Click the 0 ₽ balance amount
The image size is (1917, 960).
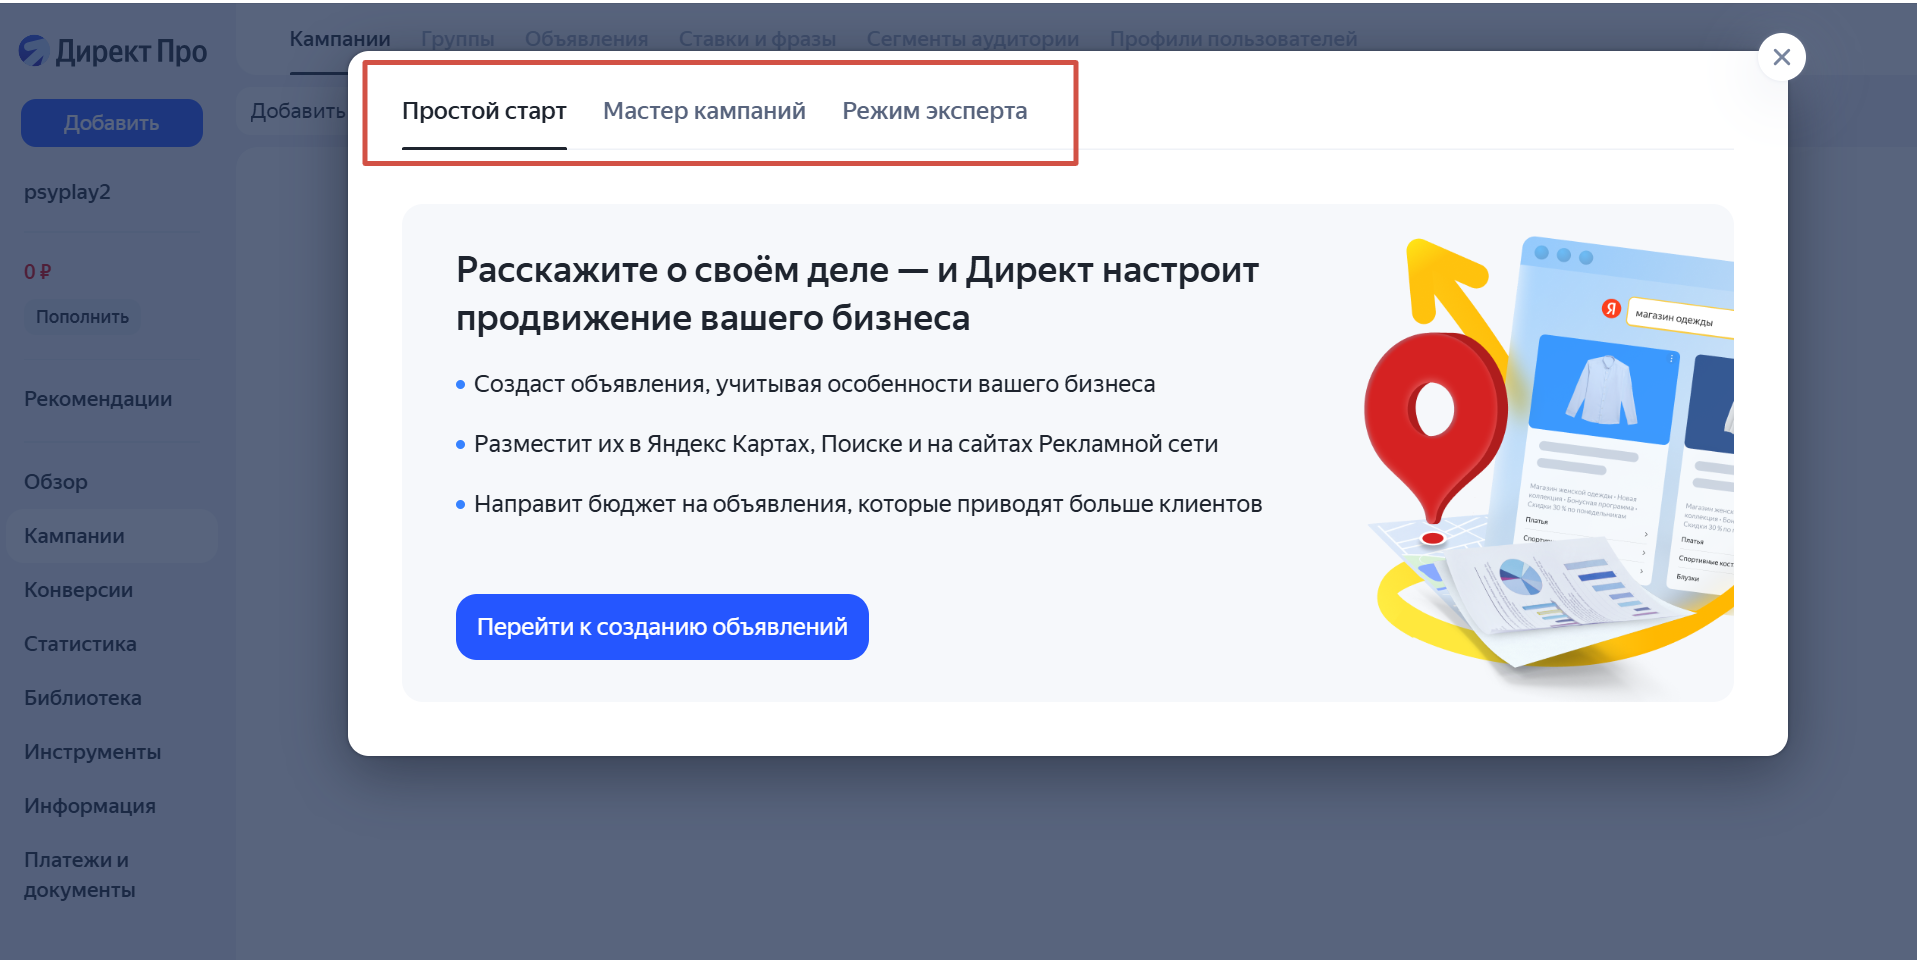[38, 272]
